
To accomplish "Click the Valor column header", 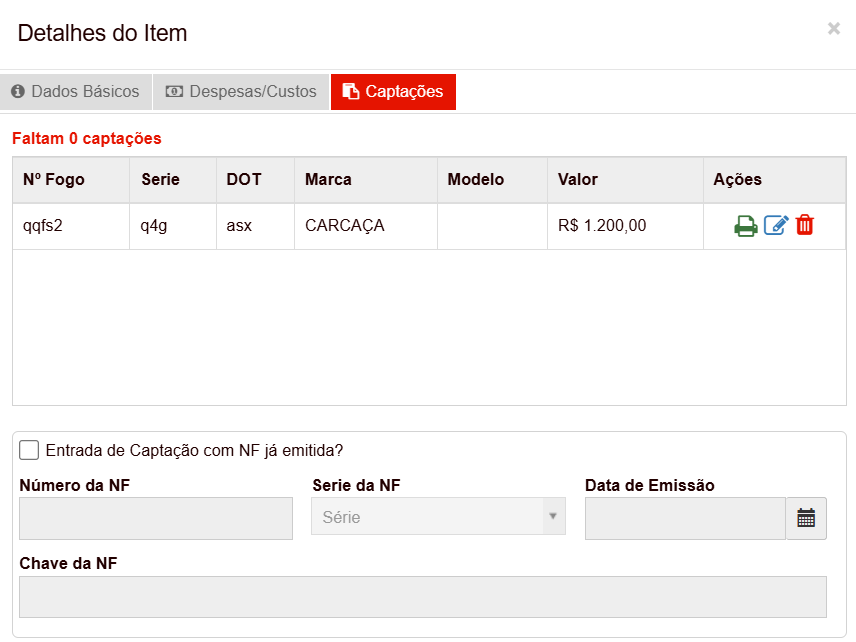I will click(x=625, y=180).
